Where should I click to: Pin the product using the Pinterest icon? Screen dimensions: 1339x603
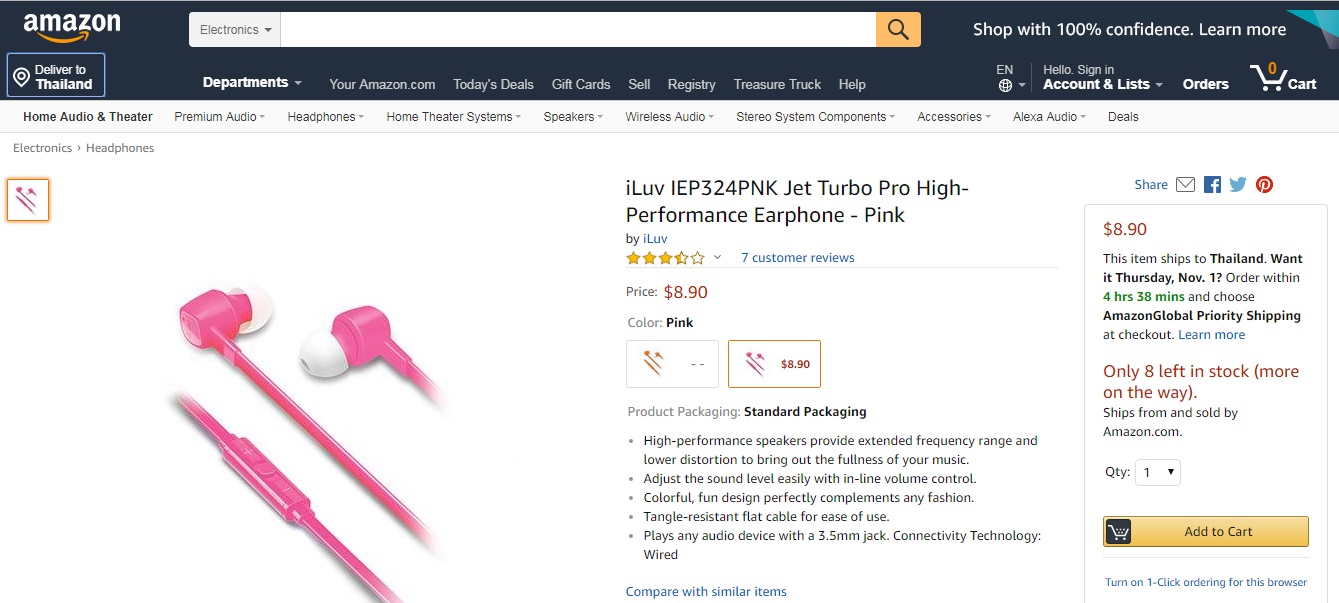click(1264, 184)
